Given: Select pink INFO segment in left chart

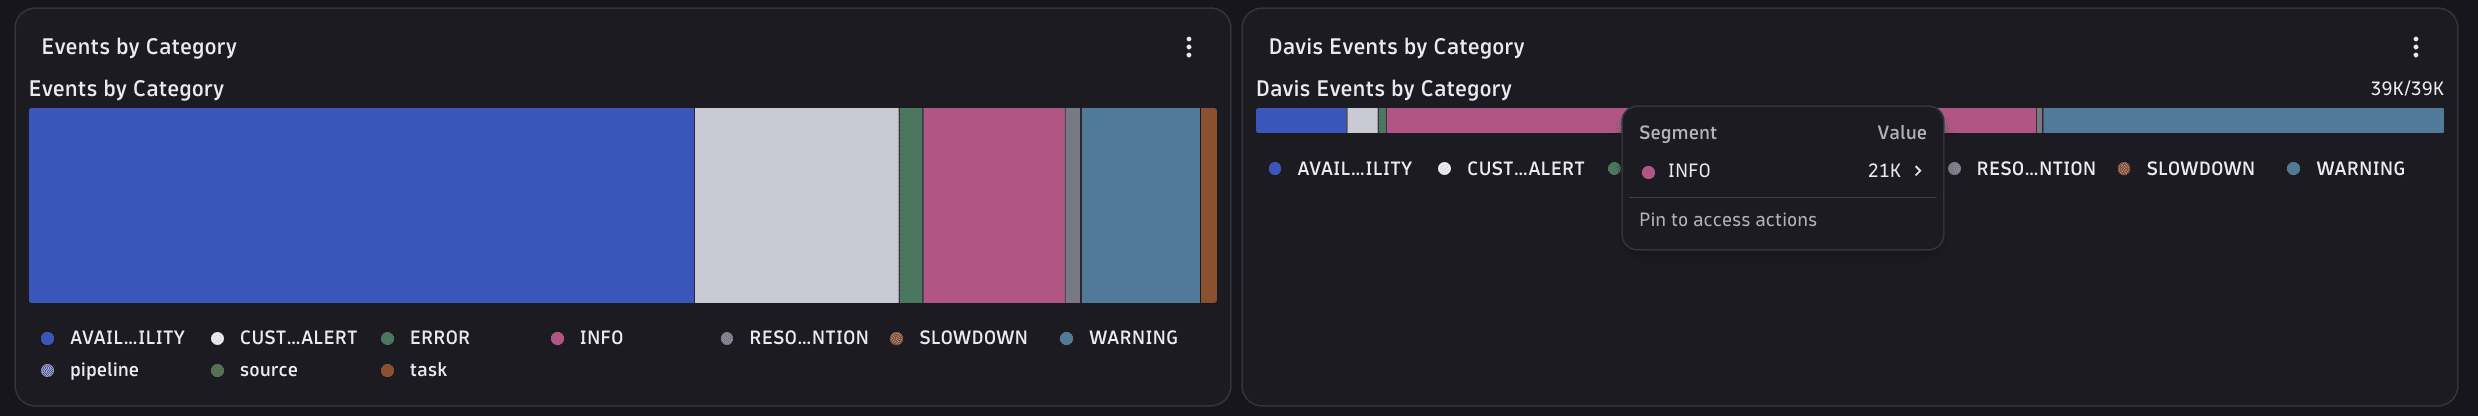Looking at the screenshot, I should click(x=994, y=205).
